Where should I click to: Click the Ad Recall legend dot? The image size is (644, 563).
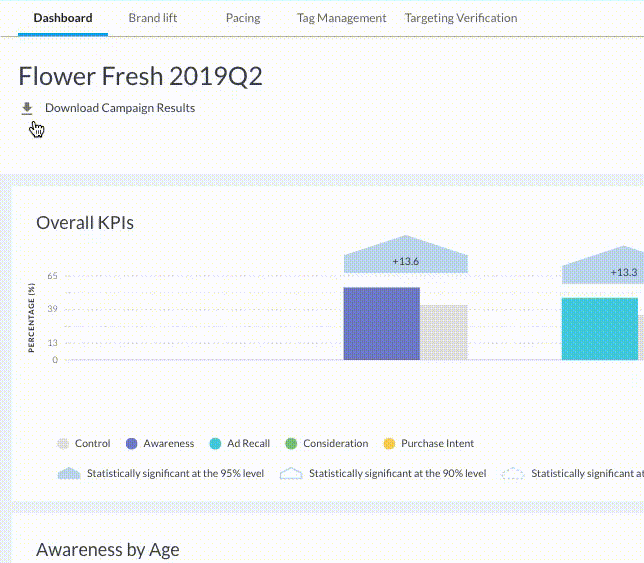pos(215,444)
